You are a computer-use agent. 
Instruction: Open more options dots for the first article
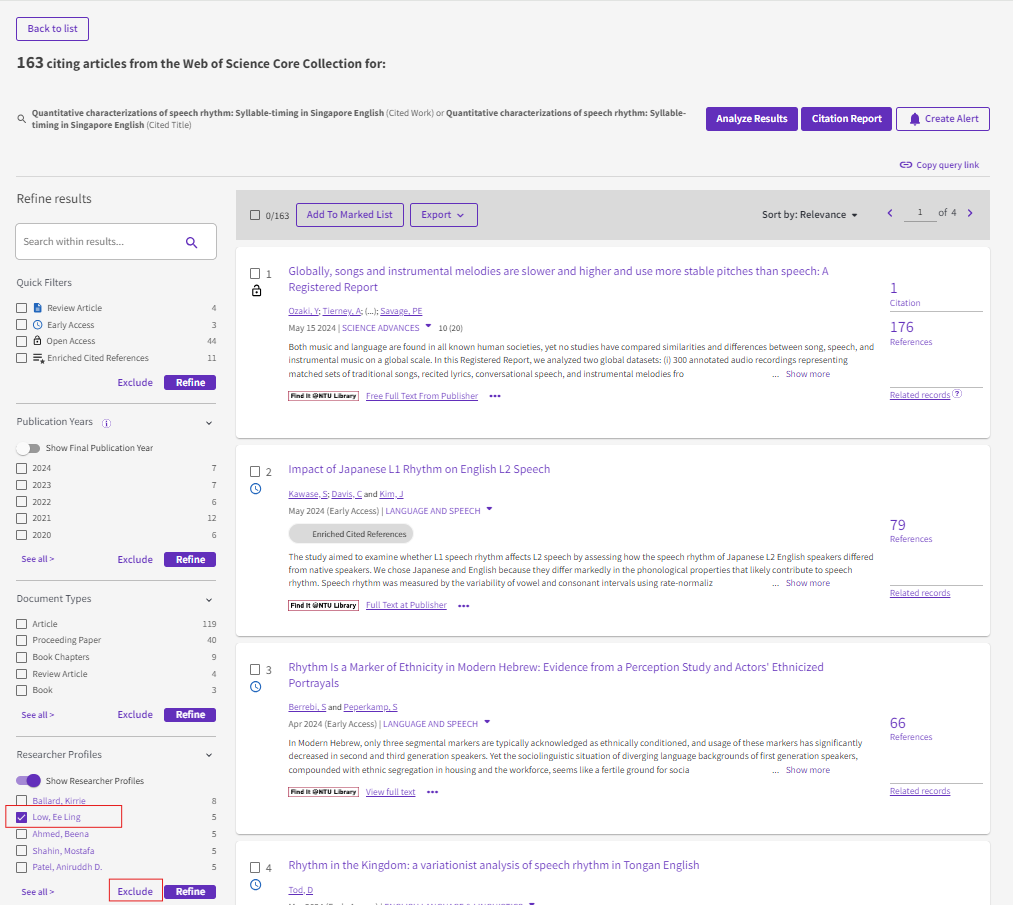(x=495, y=397)
